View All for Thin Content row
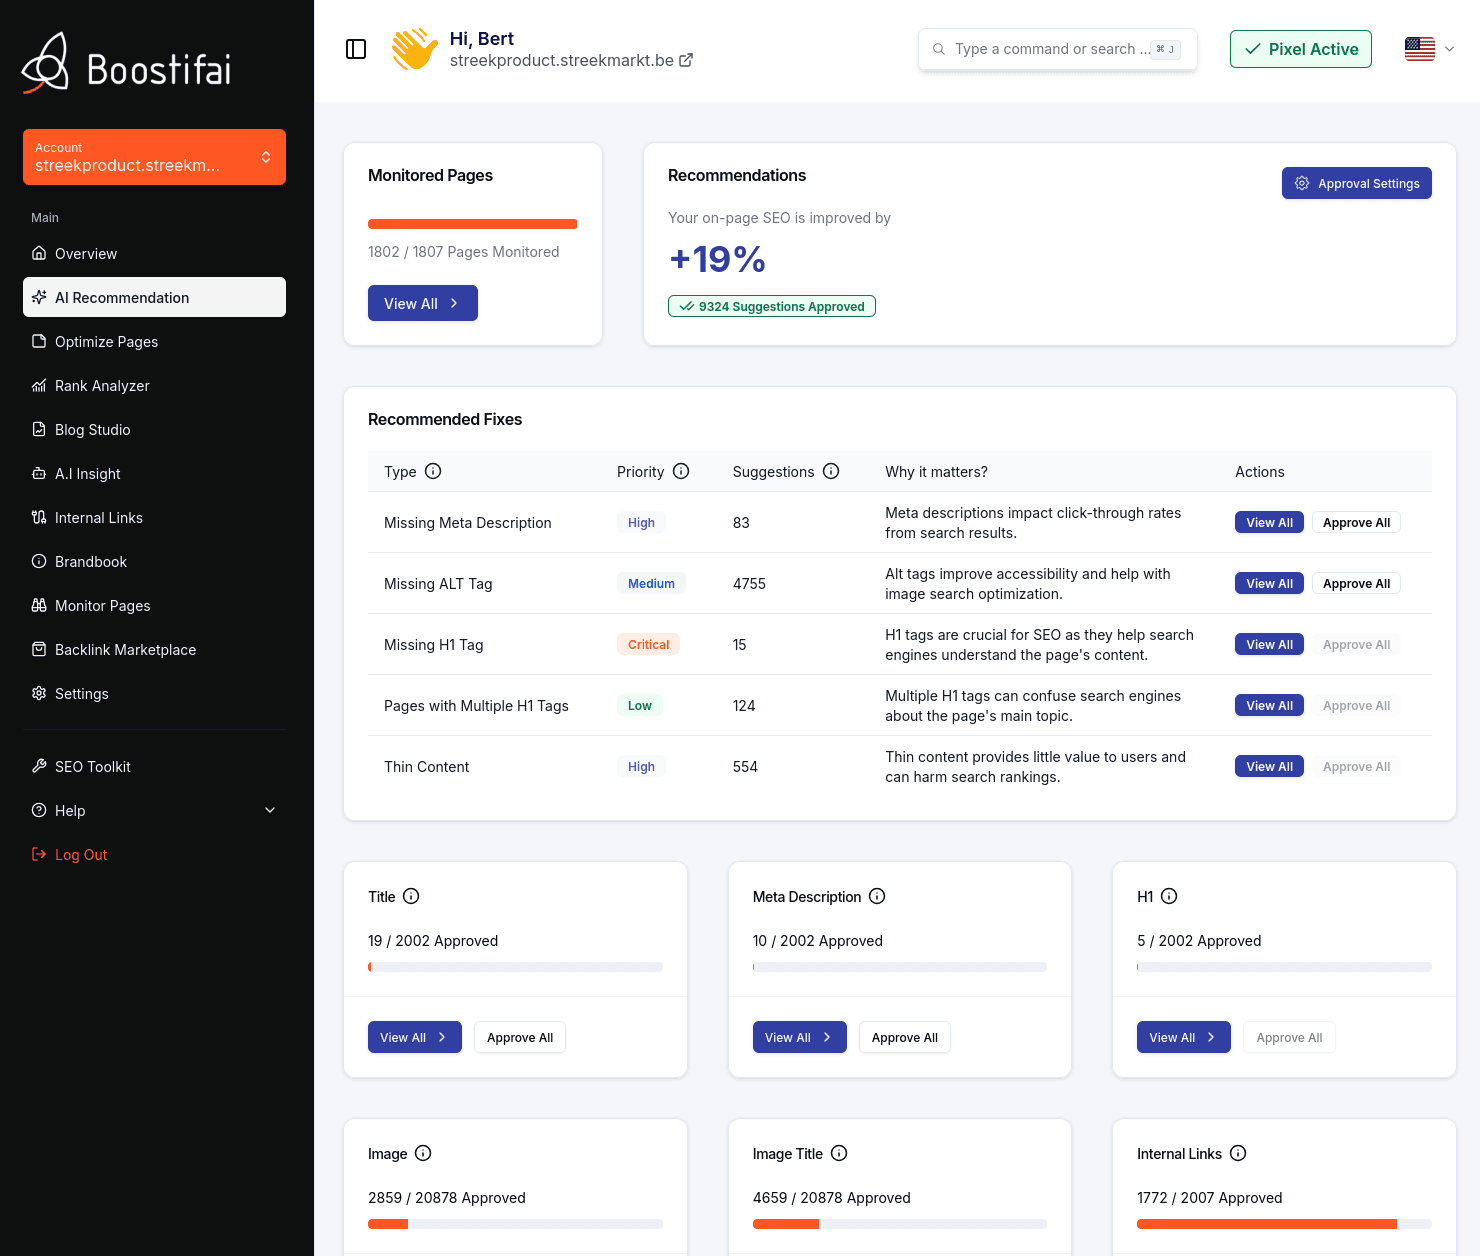1480x1256 pixels. tap(1269, 766)
